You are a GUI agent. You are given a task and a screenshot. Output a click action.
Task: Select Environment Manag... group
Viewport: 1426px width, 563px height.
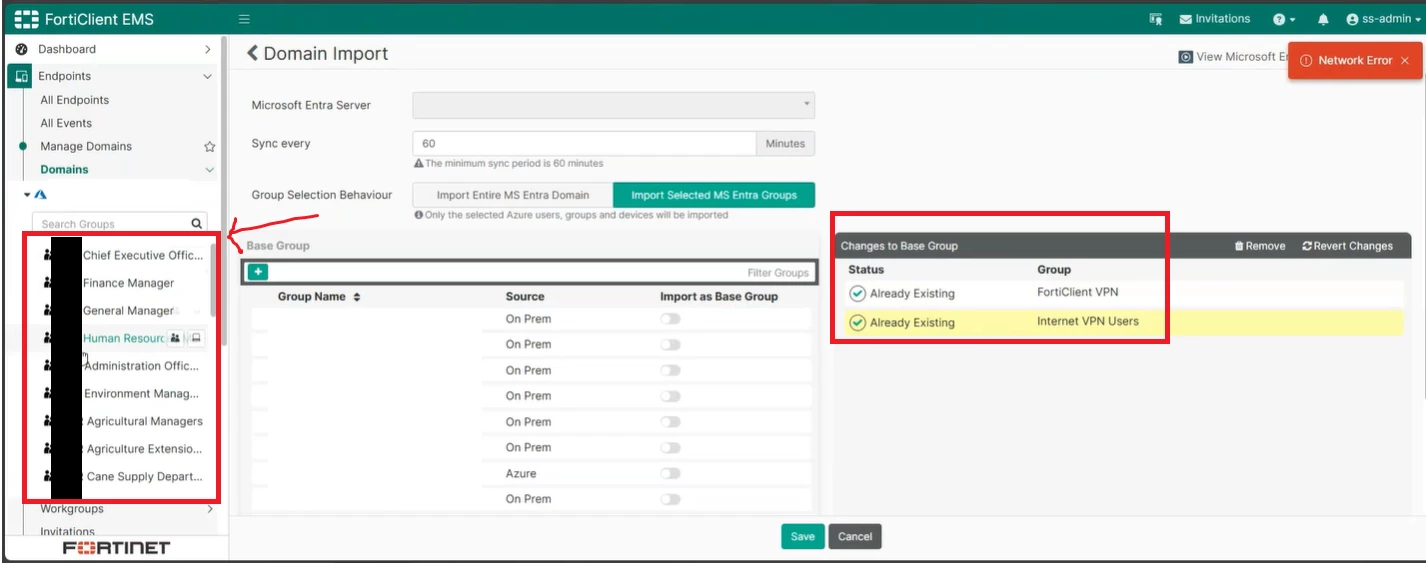(141, 394)
